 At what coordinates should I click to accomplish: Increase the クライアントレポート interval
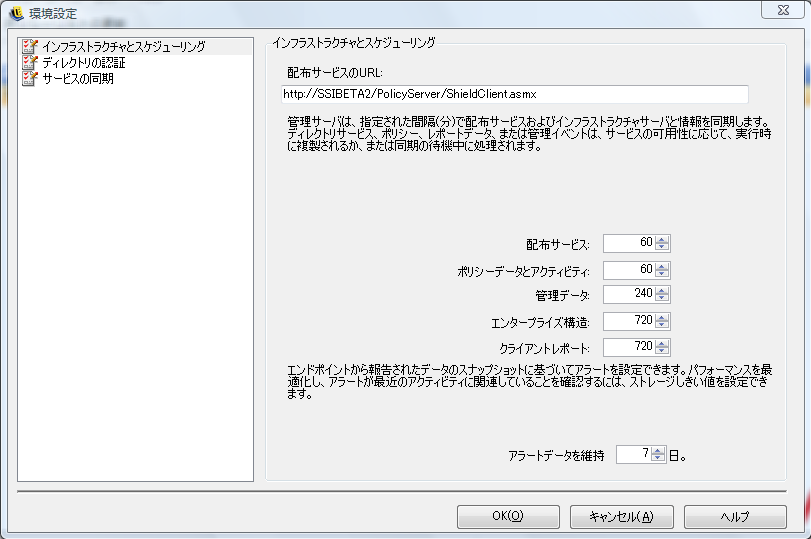click(x=662, y=343)
